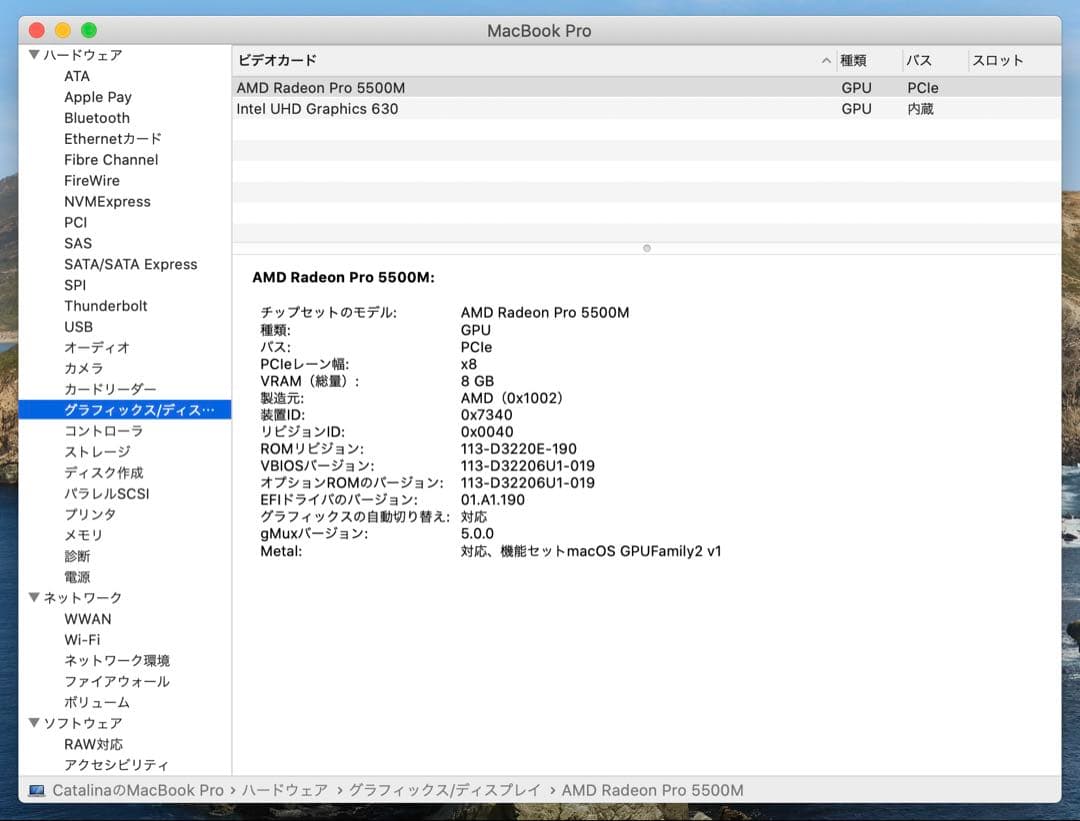Viewport: 1080px width, 821px height.
Task: Click the 種類 column header
Action: (856, 60)
